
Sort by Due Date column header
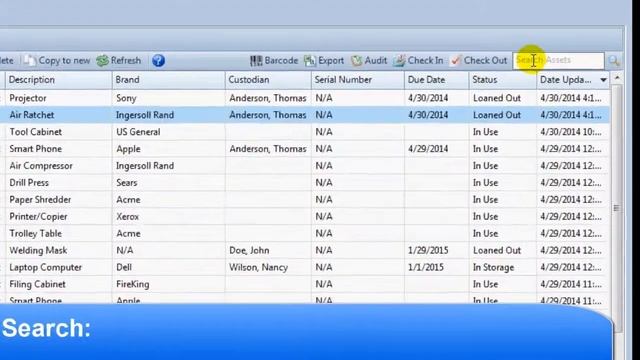pyautogui.click(x=437, y=80)
